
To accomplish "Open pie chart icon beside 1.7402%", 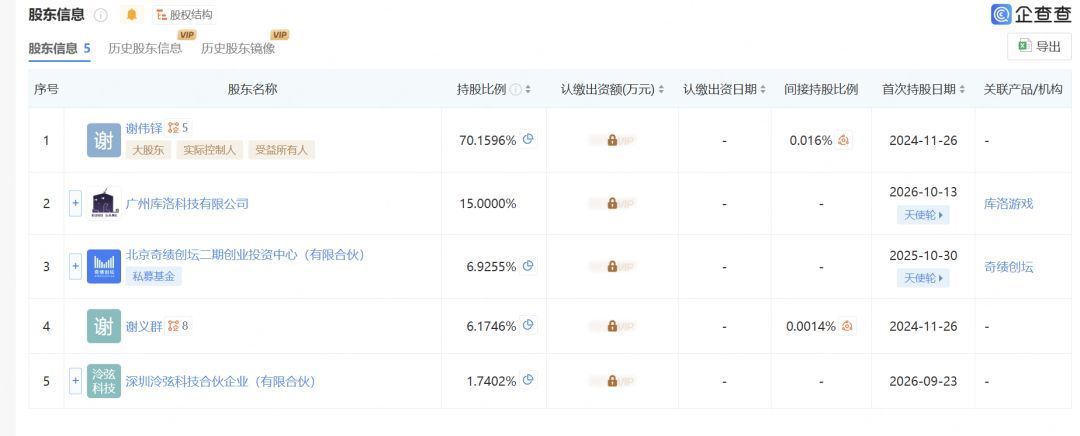I will point(528,380).
